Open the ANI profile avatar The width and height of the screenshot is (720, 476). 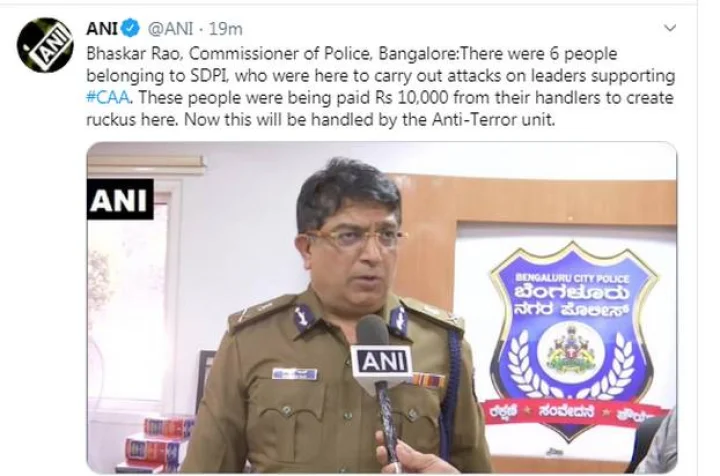coord(45,45)
